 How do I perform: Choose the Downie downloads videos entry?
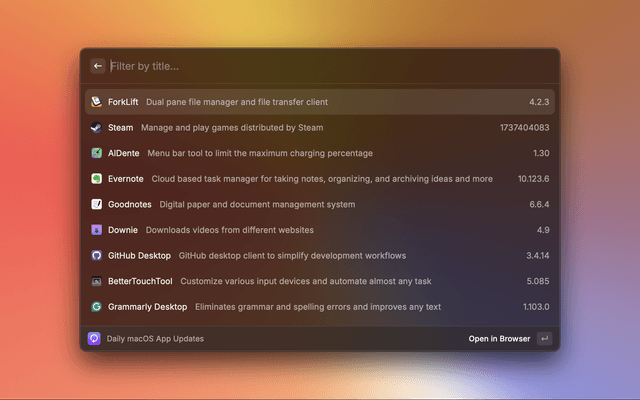(231, 230)
